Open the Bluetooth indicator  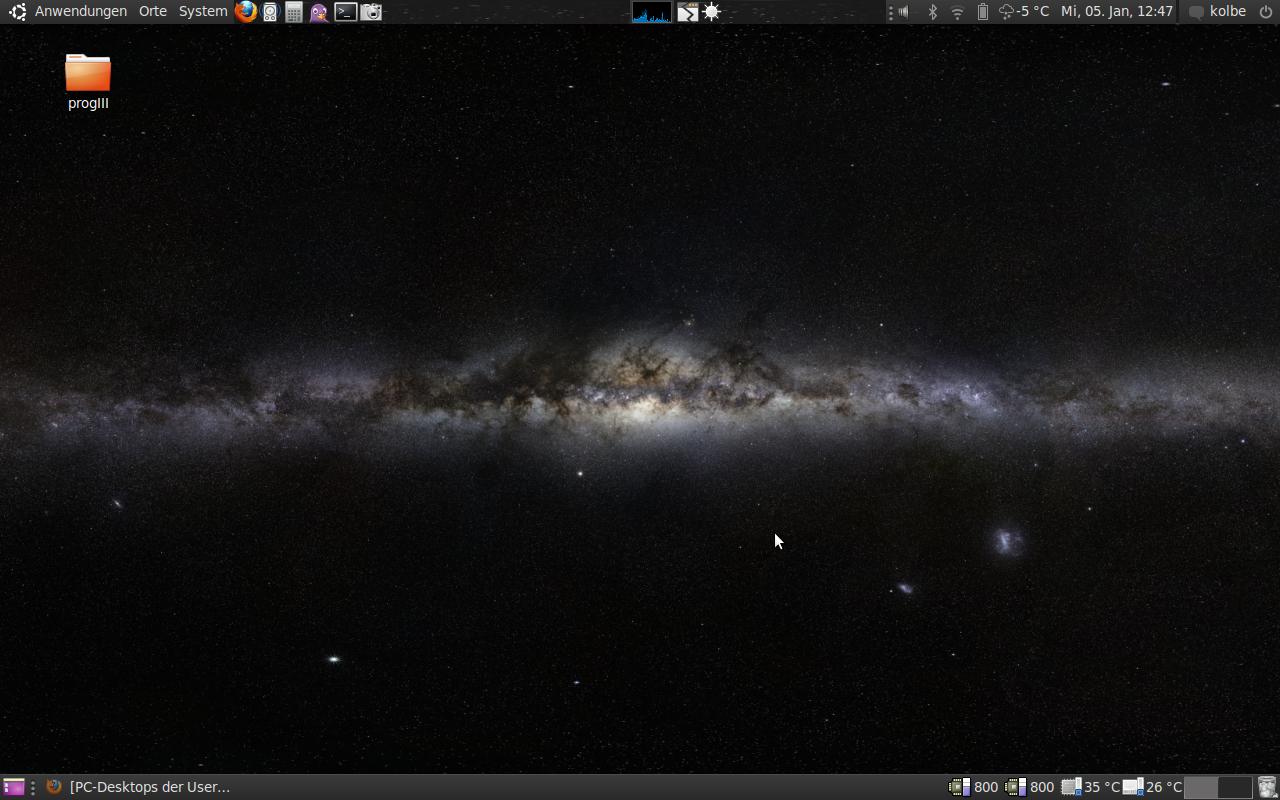[x=932, y=12]
